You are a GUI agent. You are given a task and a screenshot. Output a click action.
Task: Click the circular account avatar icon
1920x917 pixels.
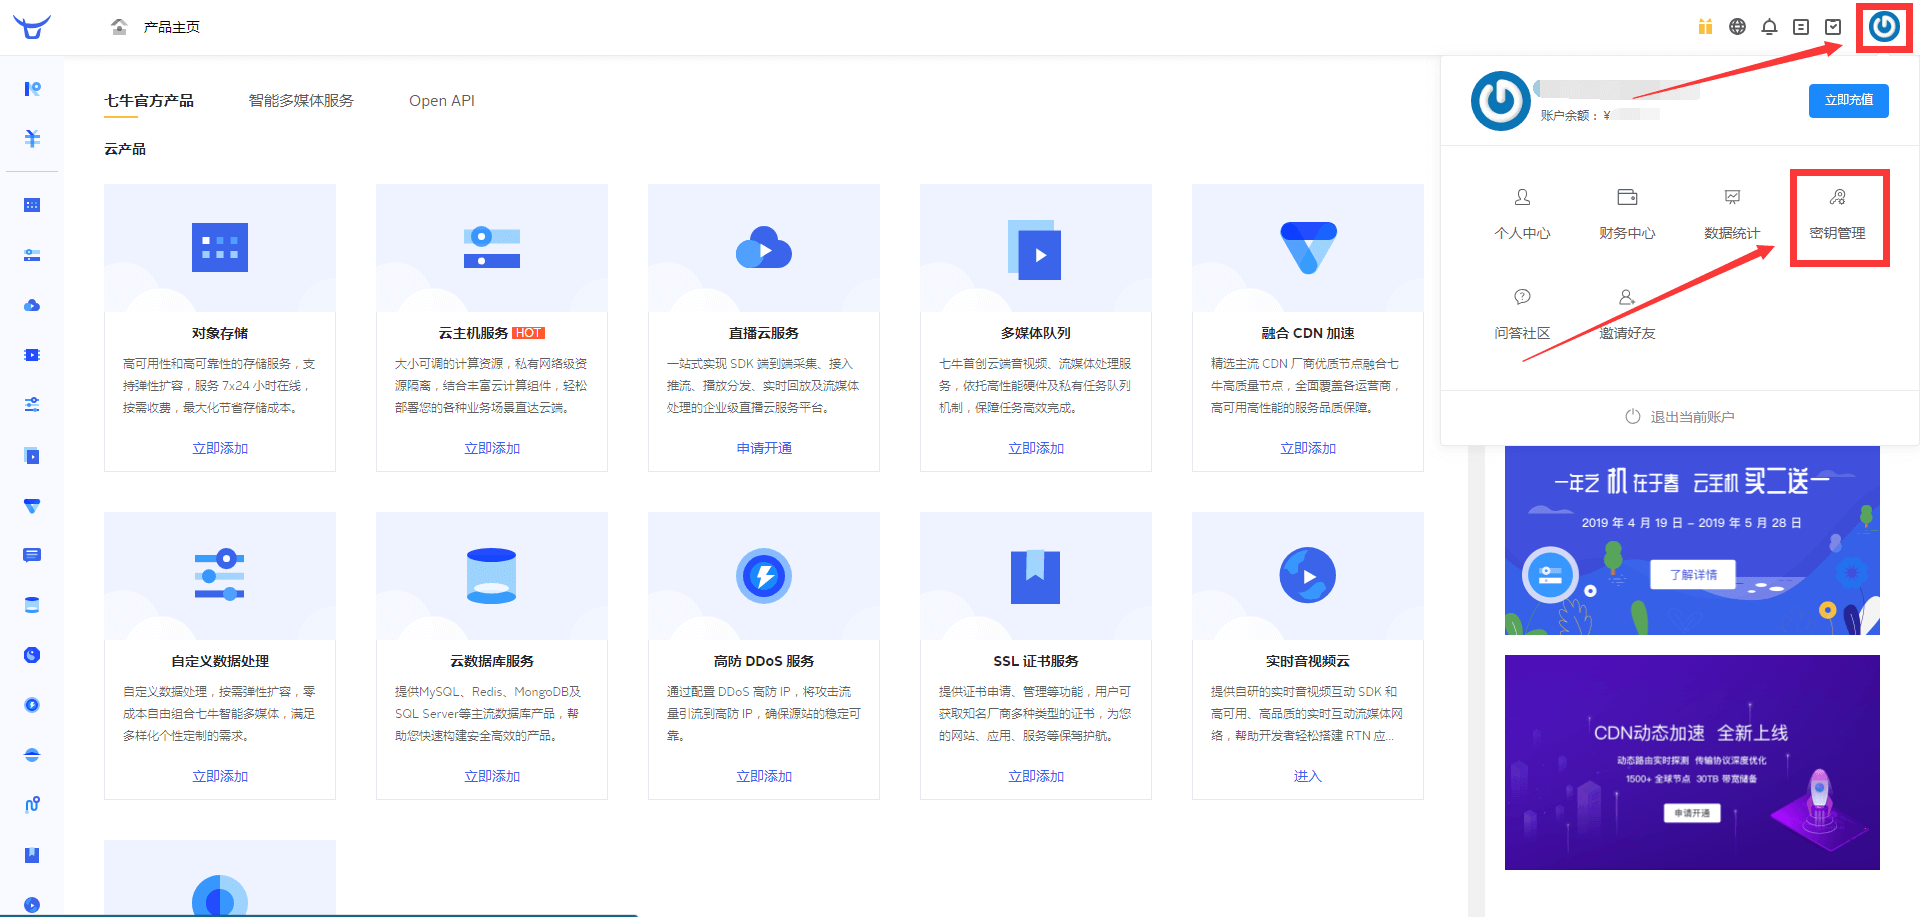point(1883,27)
